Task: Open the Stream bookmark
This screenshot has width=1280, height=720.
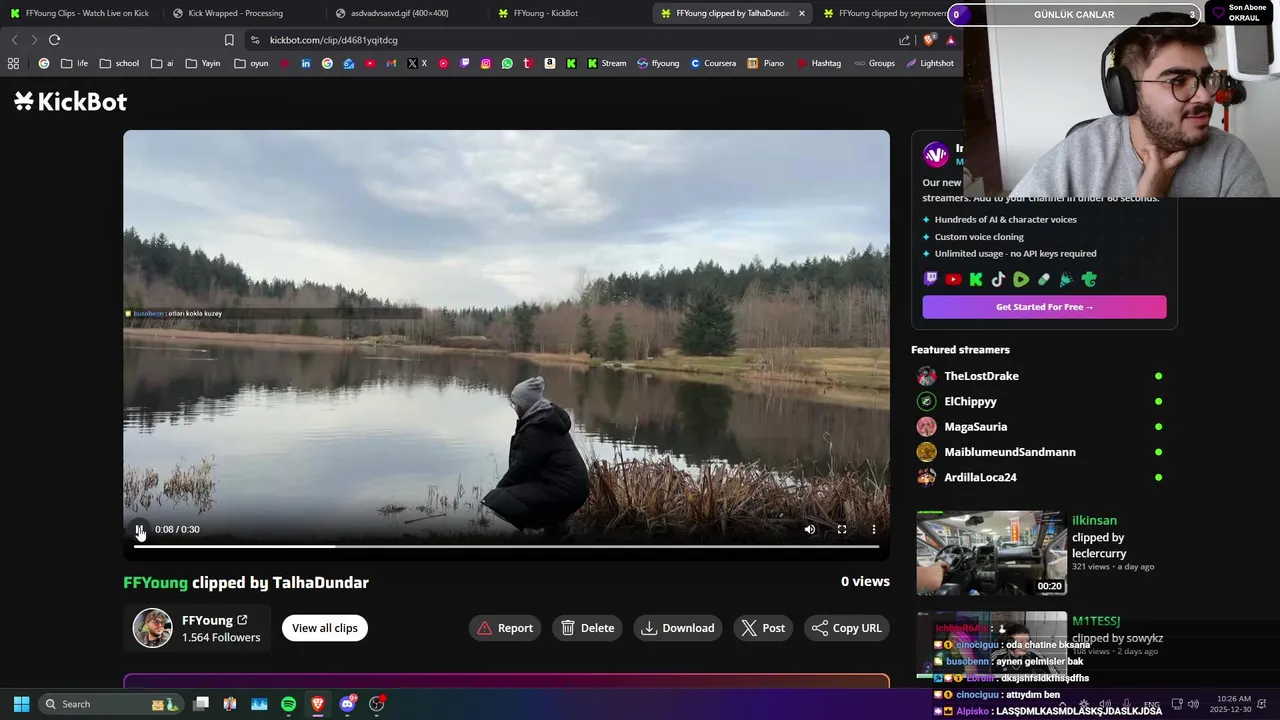Action: 606,63
